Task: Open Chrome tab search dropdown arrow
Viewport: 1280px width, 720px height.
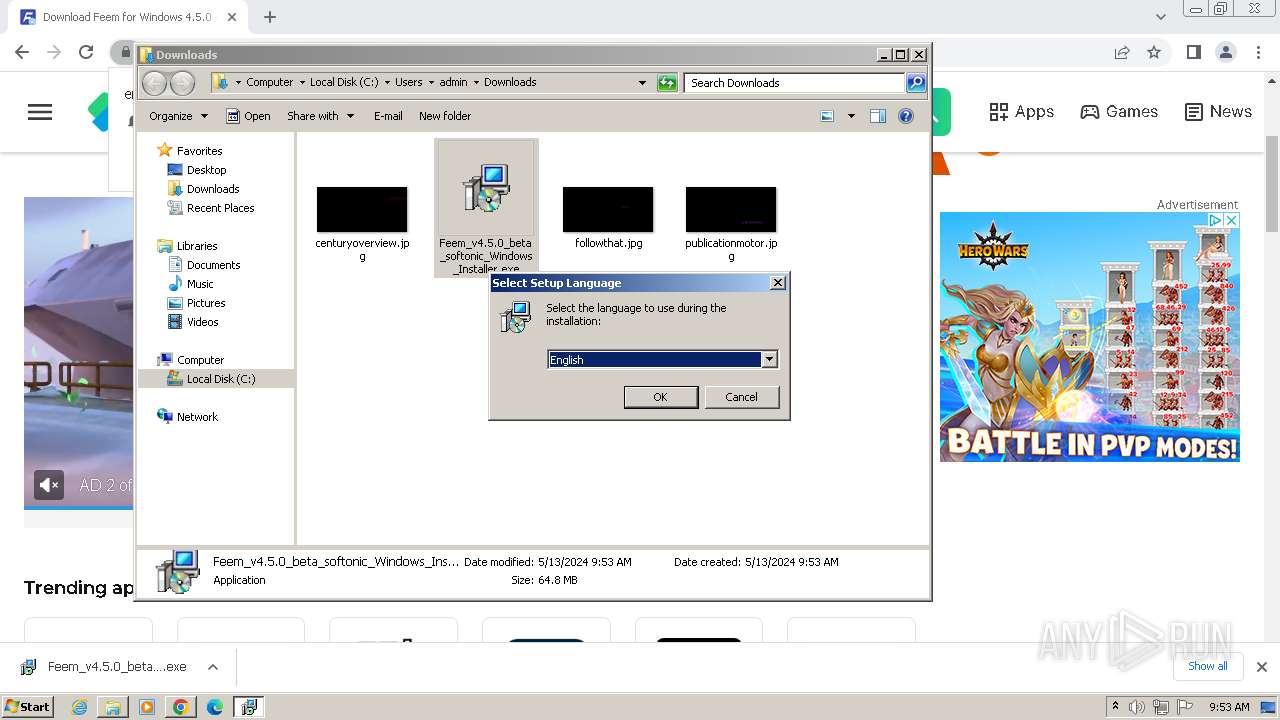Action: [x=1161, y=17]
